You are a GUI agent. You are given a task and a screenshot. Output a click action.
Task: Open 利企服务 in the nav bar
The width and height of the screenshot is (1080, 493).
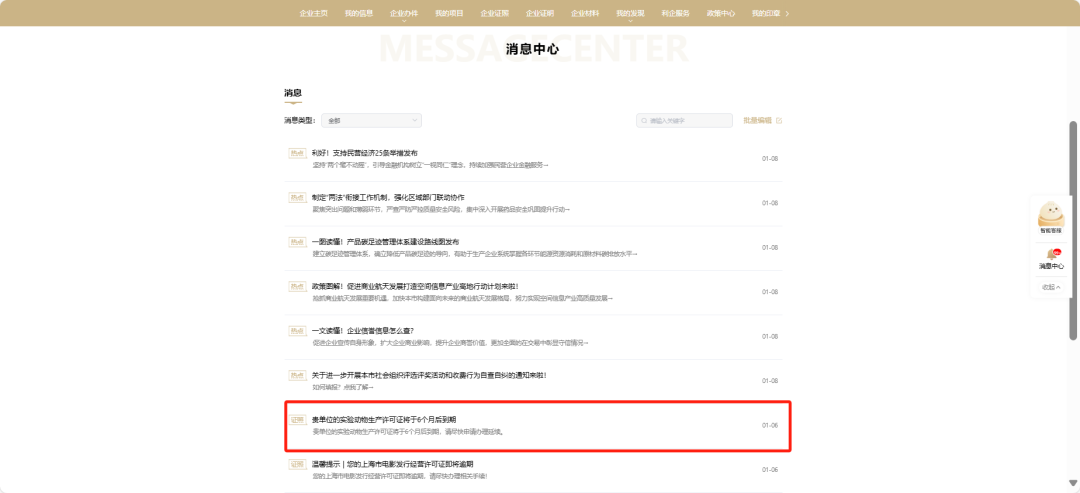point(675,13)
